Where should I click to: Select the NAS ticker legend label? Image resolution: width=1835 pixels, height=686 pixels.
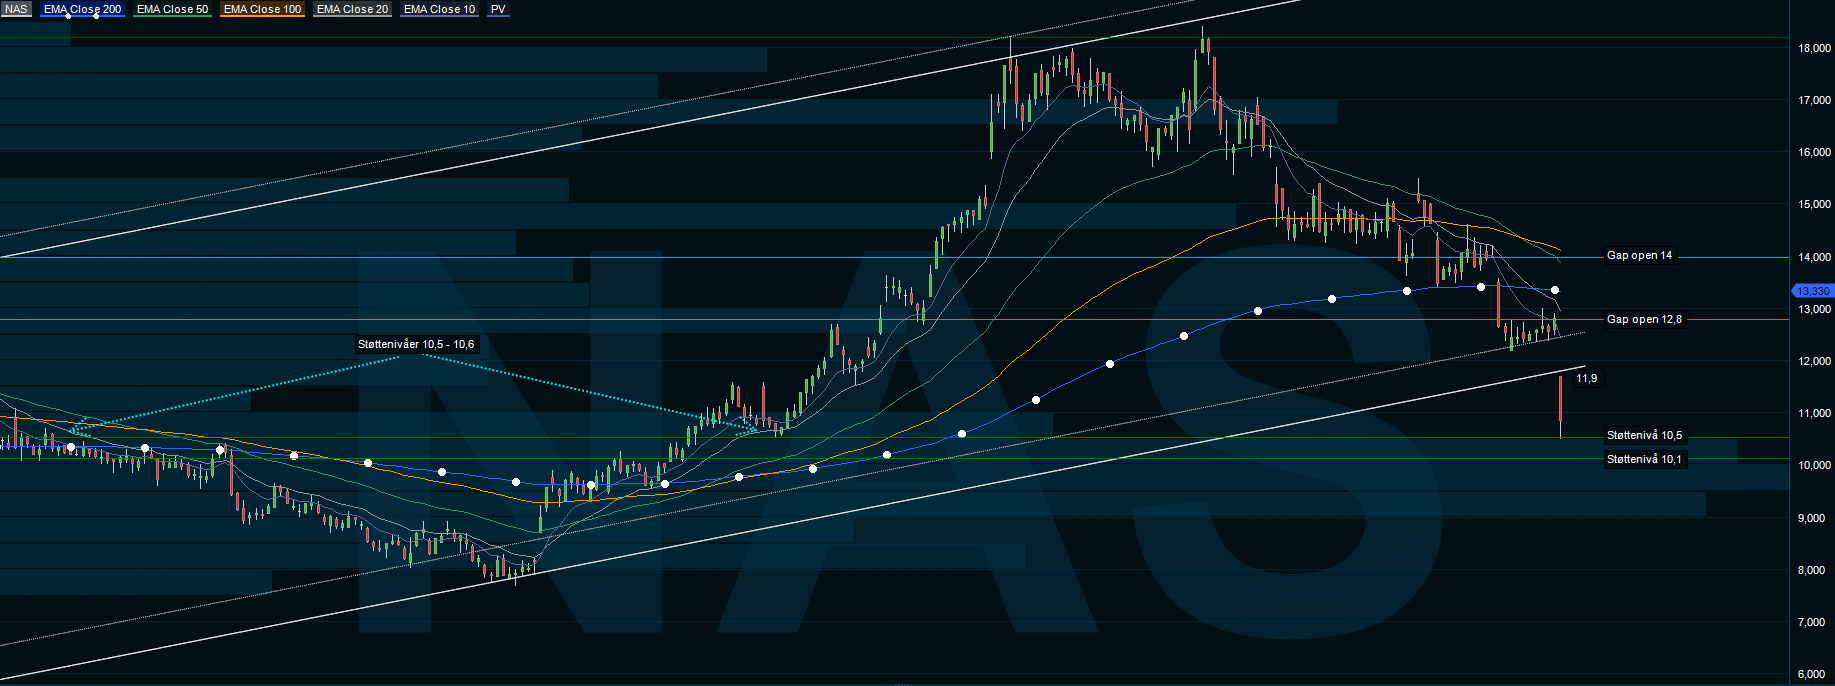(x=16, y=9)
